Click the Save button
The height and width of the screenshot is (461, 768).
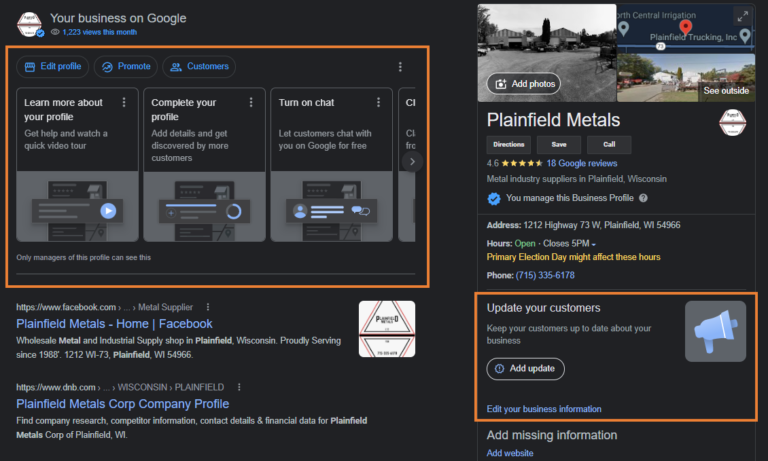(x=559, y=145)
